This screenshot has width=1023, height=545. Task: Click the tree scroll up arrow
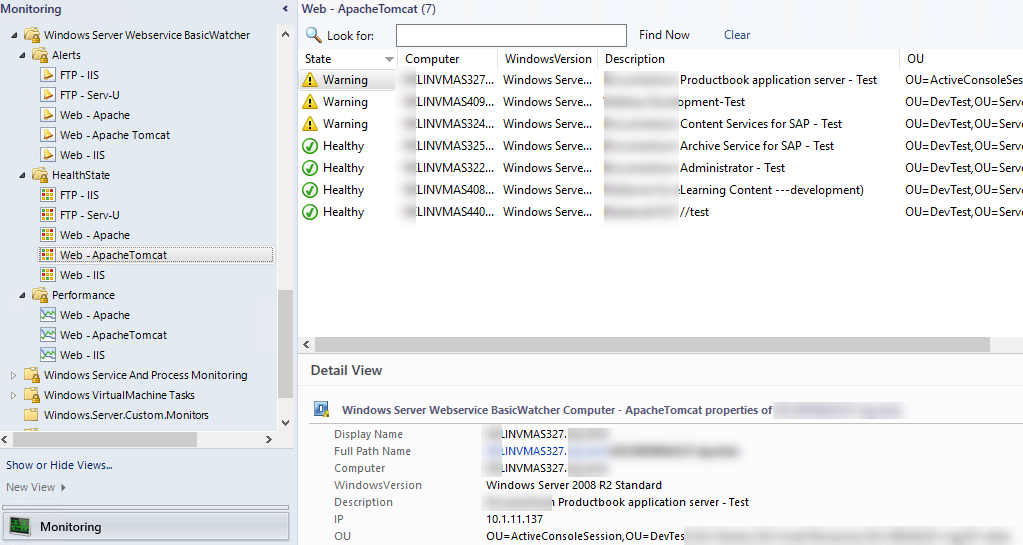pyautogui.click(x=285, y=34)
